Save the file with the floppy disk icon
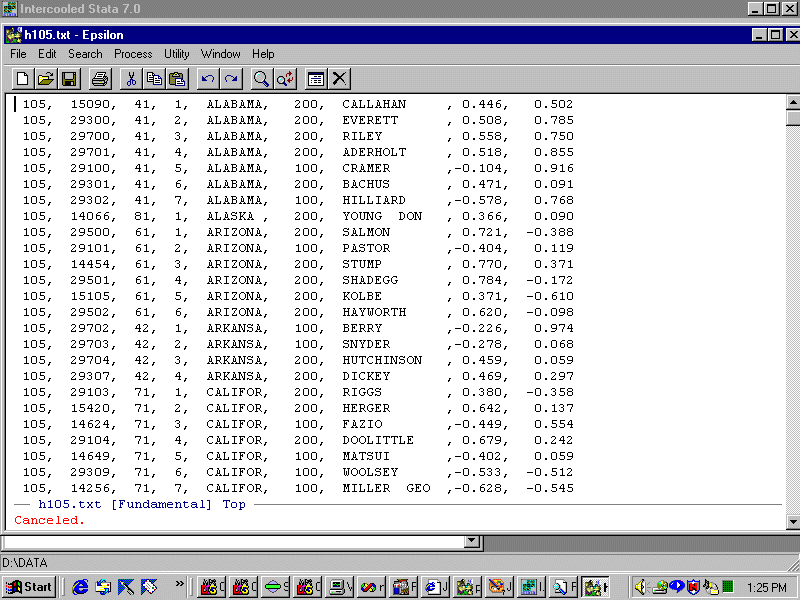 pyautogui.click(x=69, y=79)
